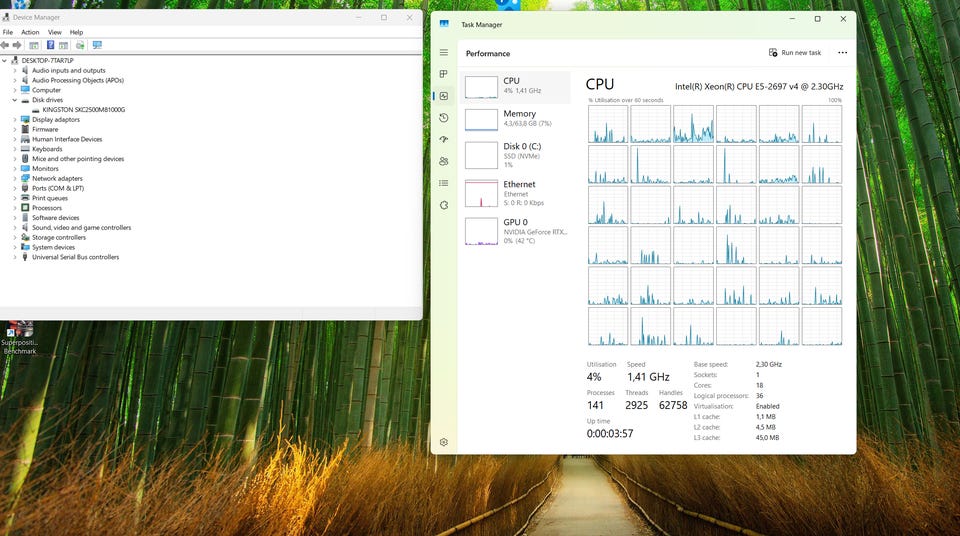Click the Up time value 0:00:03:57
This screenshot has width=960, height=536.
[x=610, y=434]
